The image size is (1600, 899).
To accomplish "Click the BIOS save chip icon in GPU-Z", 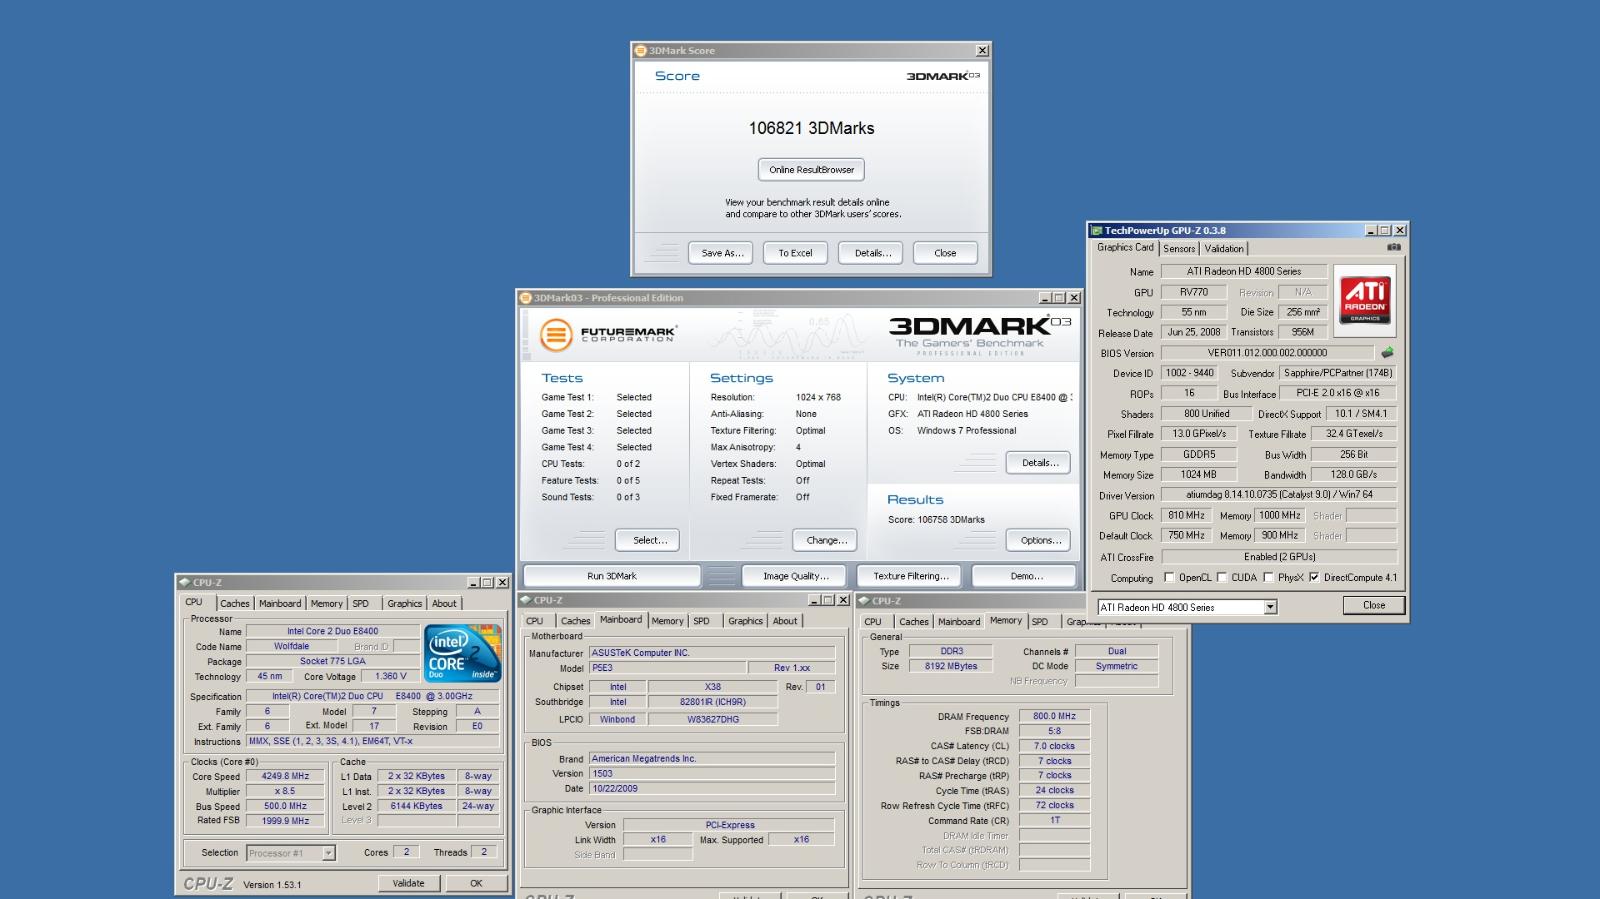I will (1387, 352).
